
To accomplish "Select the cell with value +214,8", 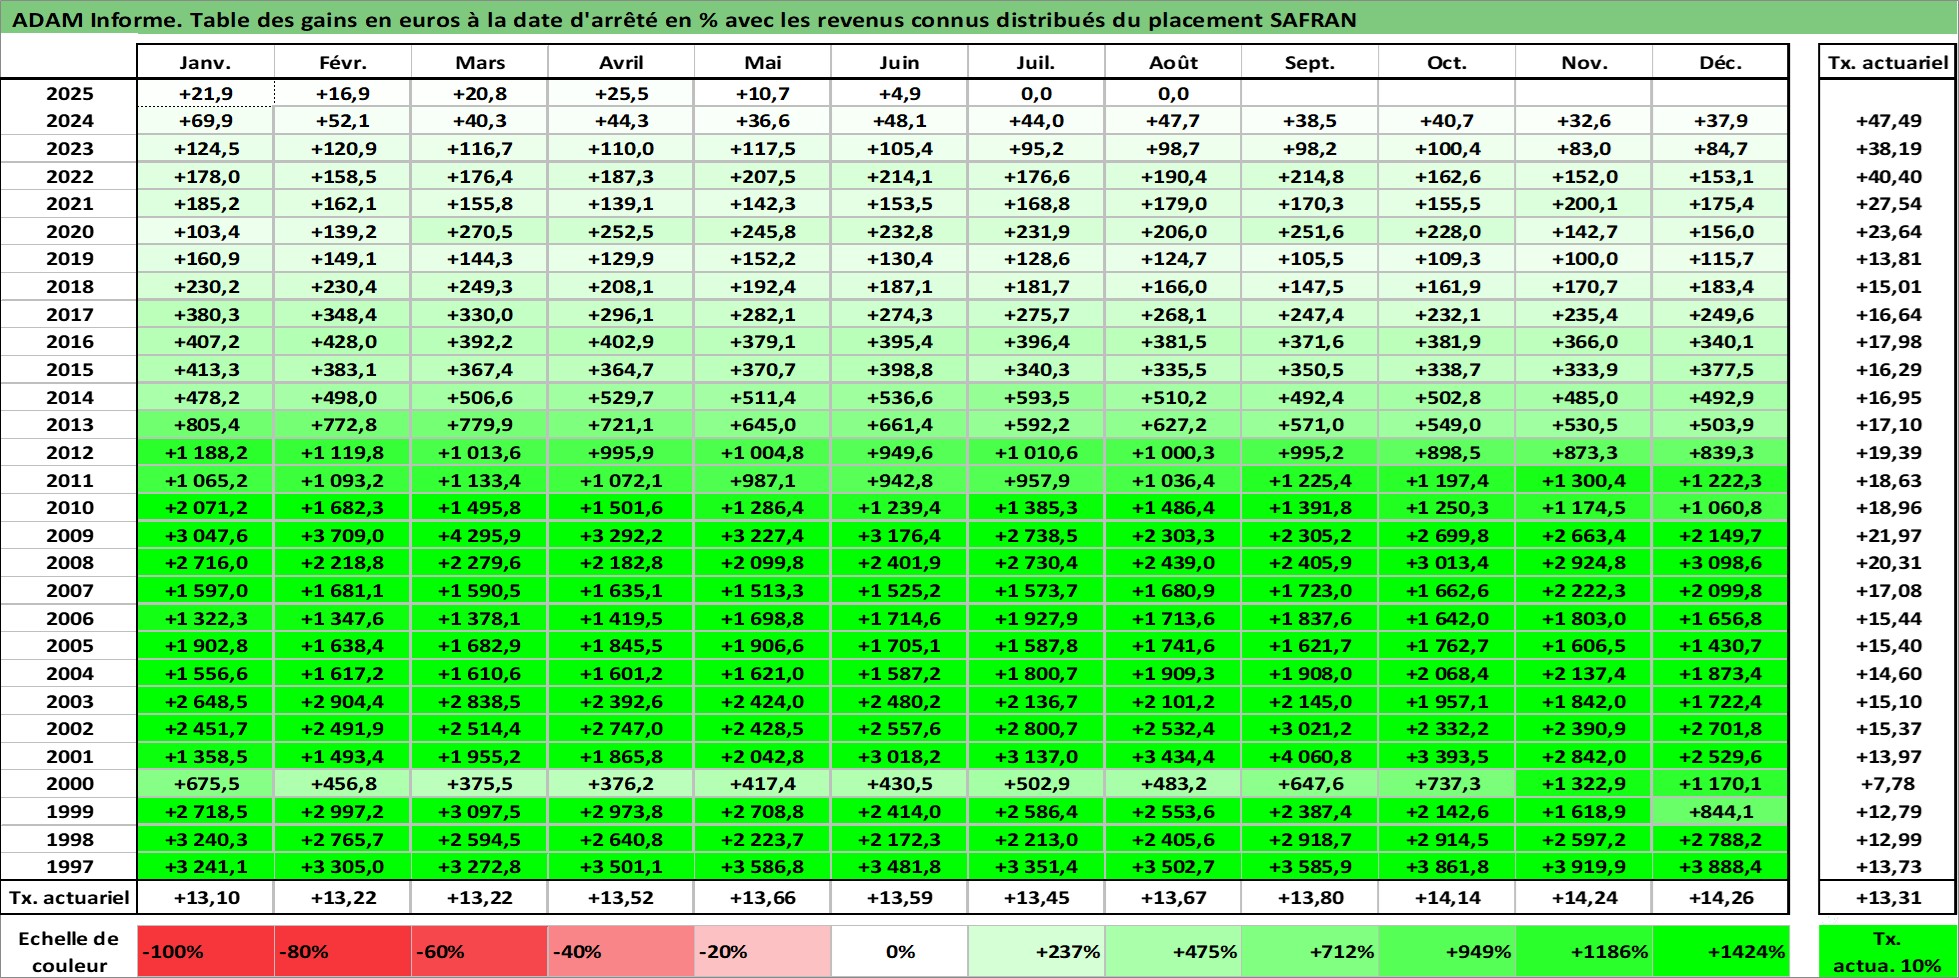I will [1310, 177].
